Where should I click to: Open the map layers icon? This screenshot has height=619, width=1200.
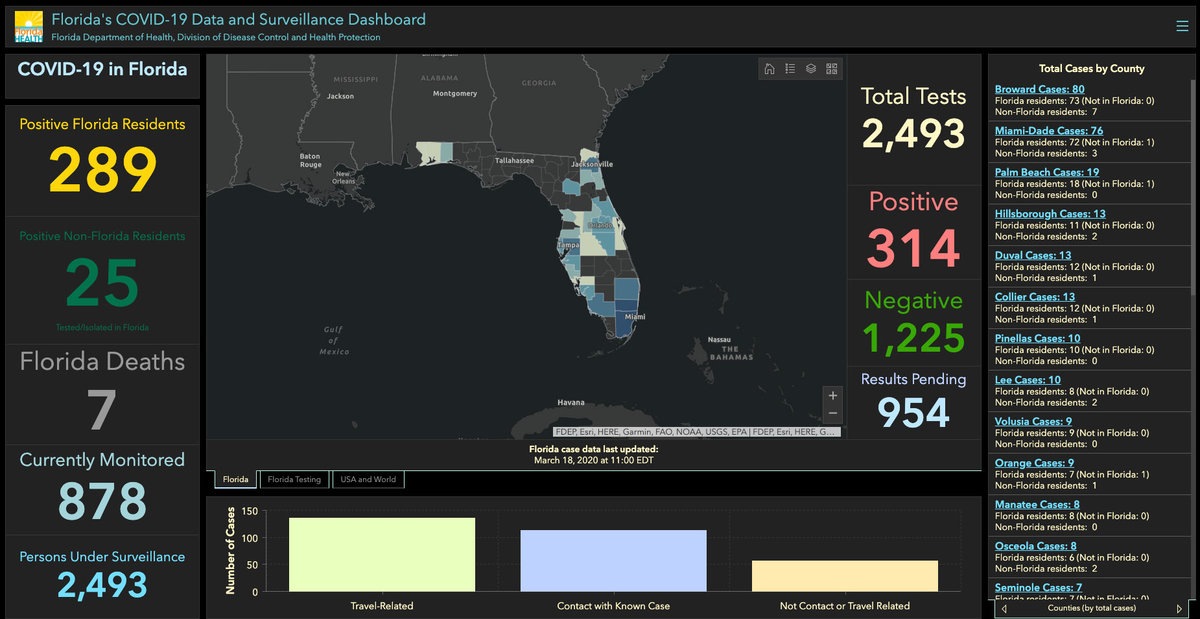pos(811,69)
